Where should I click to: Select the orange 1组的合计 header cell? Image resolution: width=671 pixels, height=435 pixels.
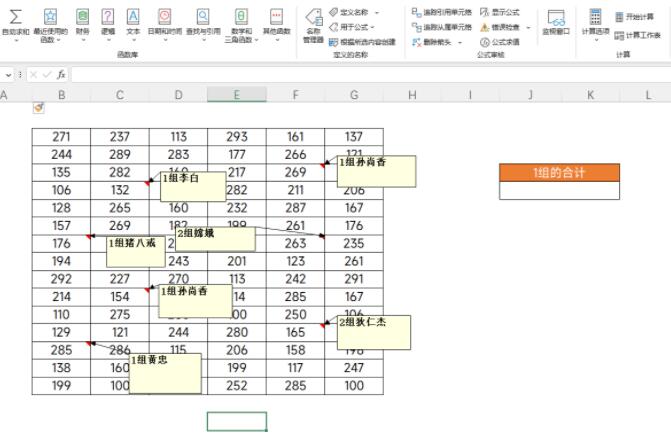[x=559, y=172]
